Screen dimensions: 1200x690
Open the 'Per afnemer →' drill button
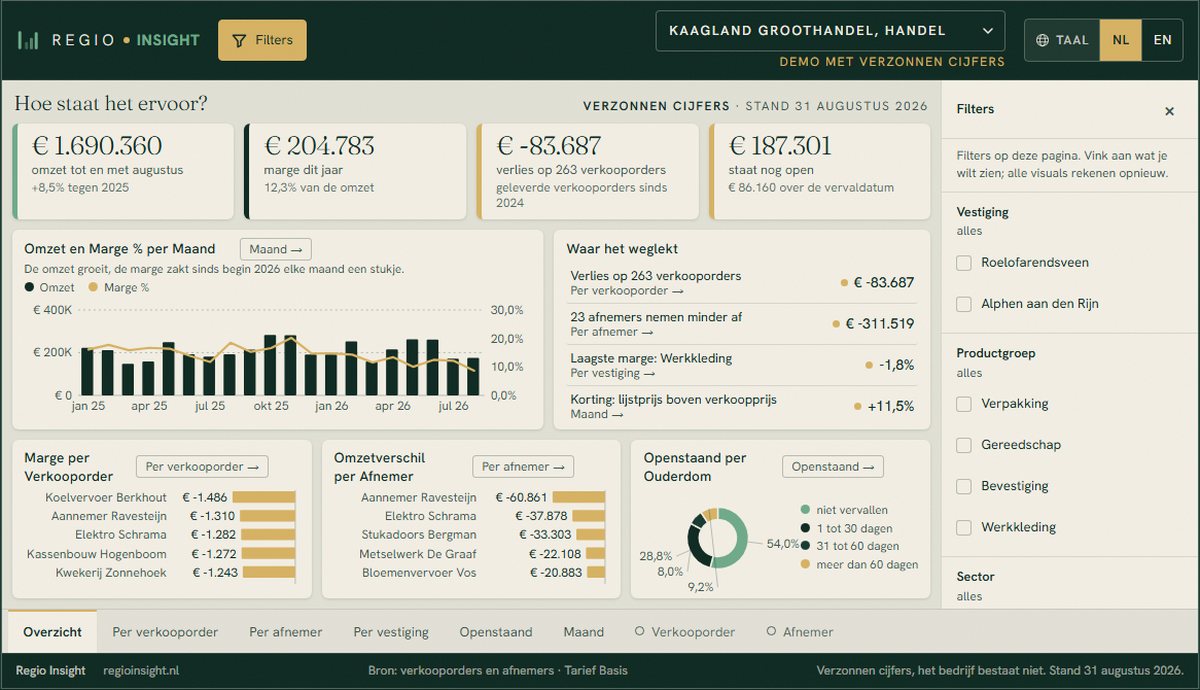[x=523, y=466]
